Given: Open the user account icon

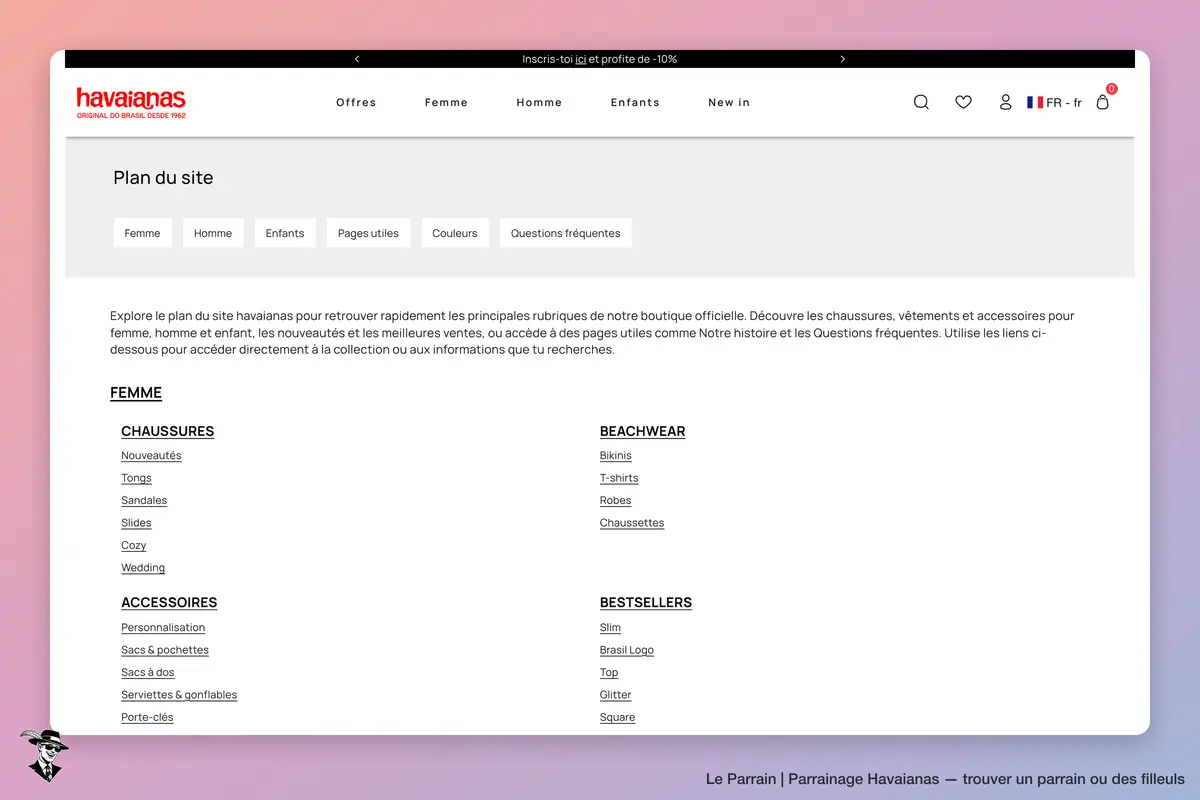Looking at the screenshot, I should click(x=1006, y=102).
